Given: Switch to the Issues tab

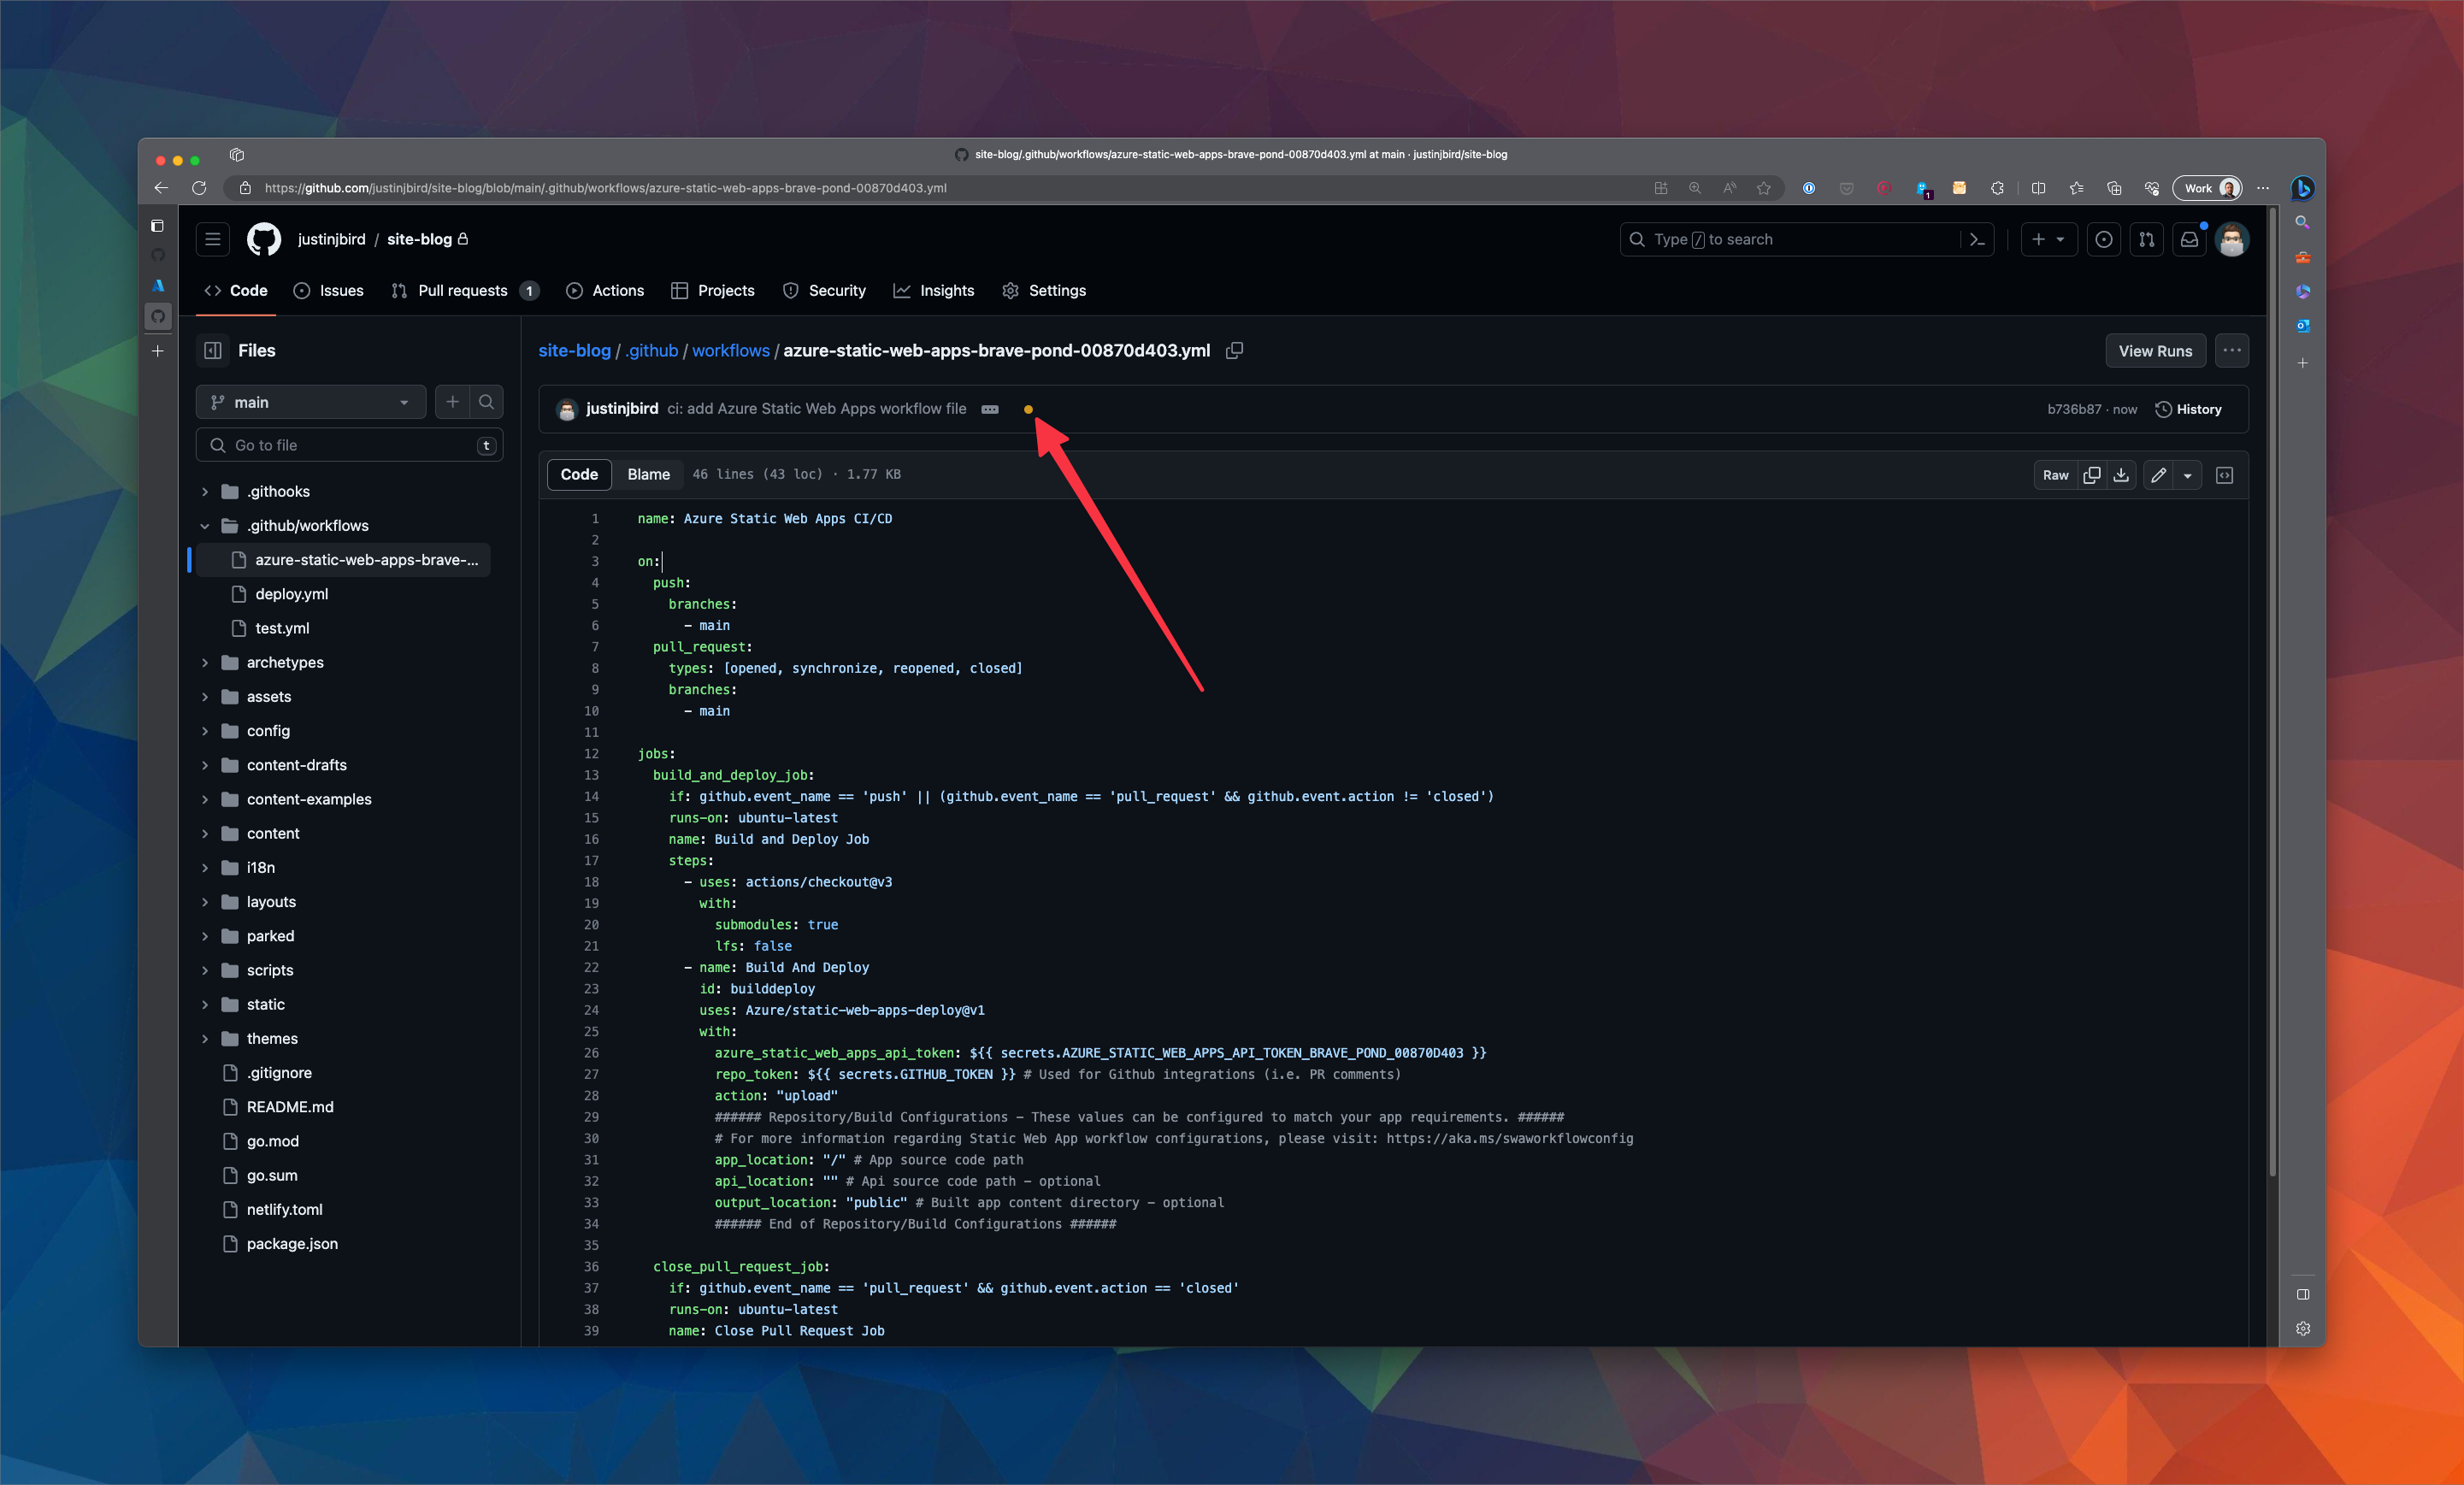Looking at the screenshot, I should [x=328, y=290].
